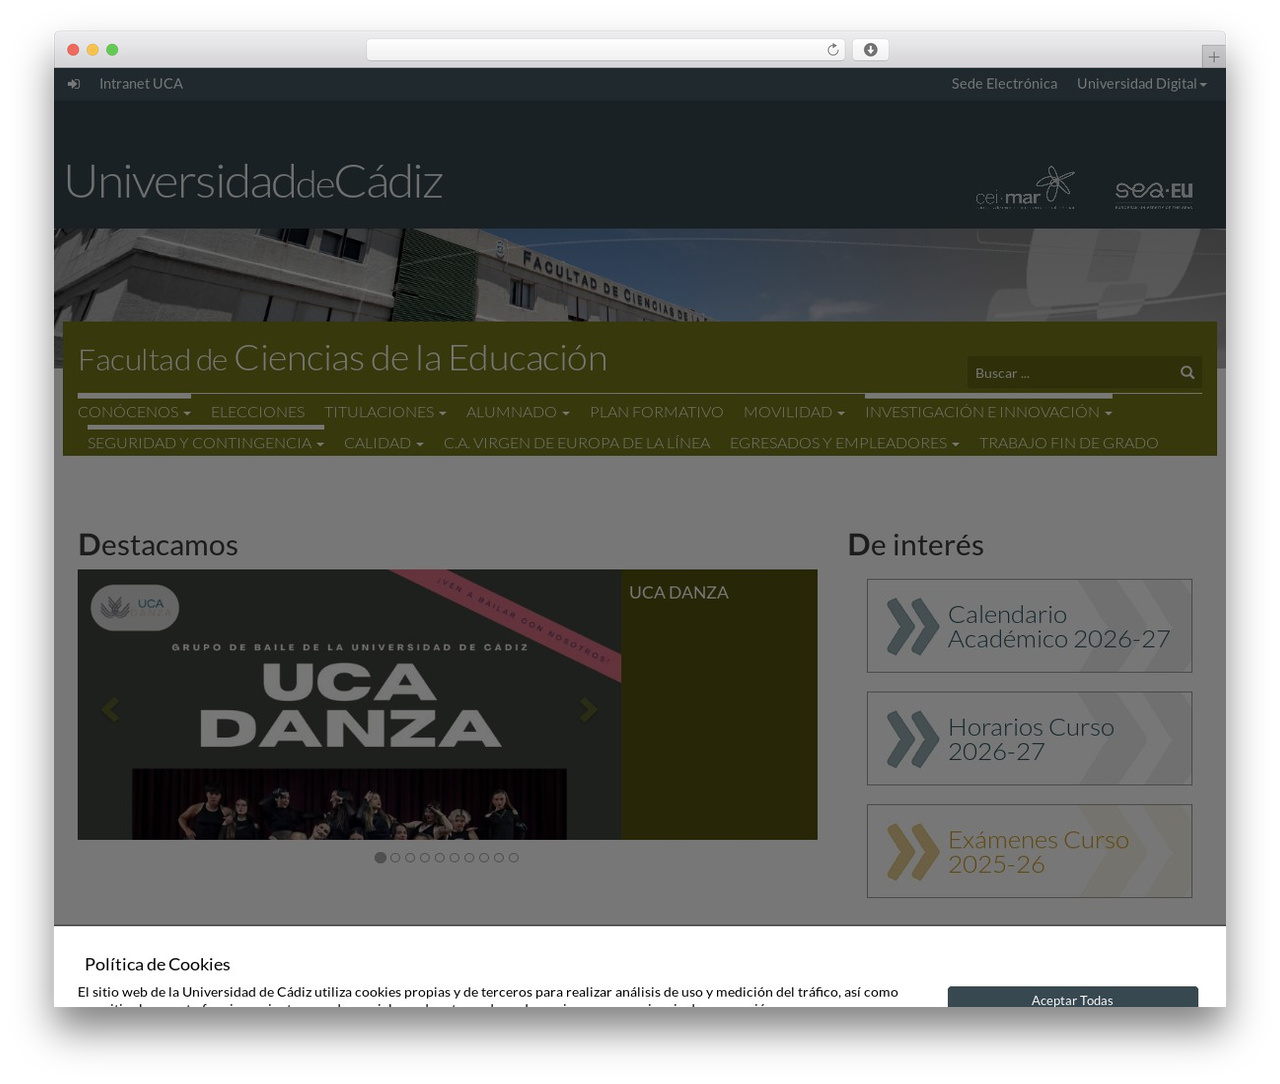
Task: Select the fifth carousel indicator dot
Action: pyautogui.click(x=439, y=858)
